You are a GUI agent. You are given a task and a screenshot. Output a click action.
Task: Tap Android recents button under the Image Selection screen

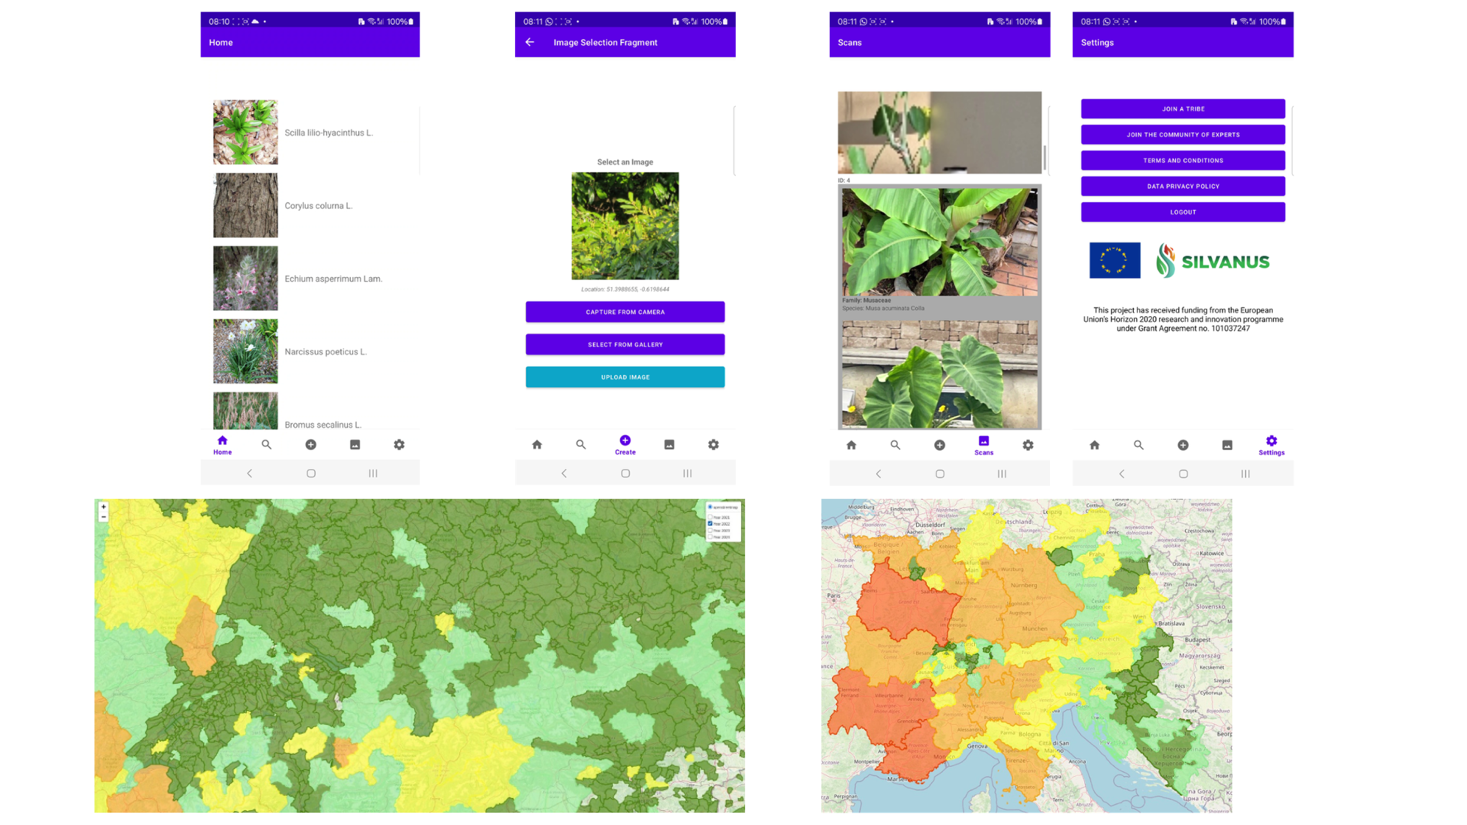687,473
